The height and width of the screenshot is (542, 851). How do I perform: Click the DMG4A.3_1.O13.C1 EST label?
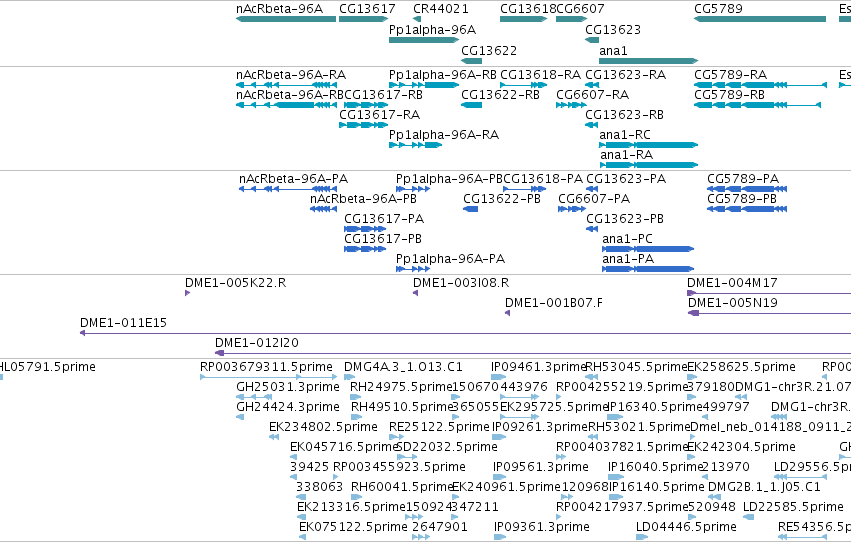tap(403, 367)
